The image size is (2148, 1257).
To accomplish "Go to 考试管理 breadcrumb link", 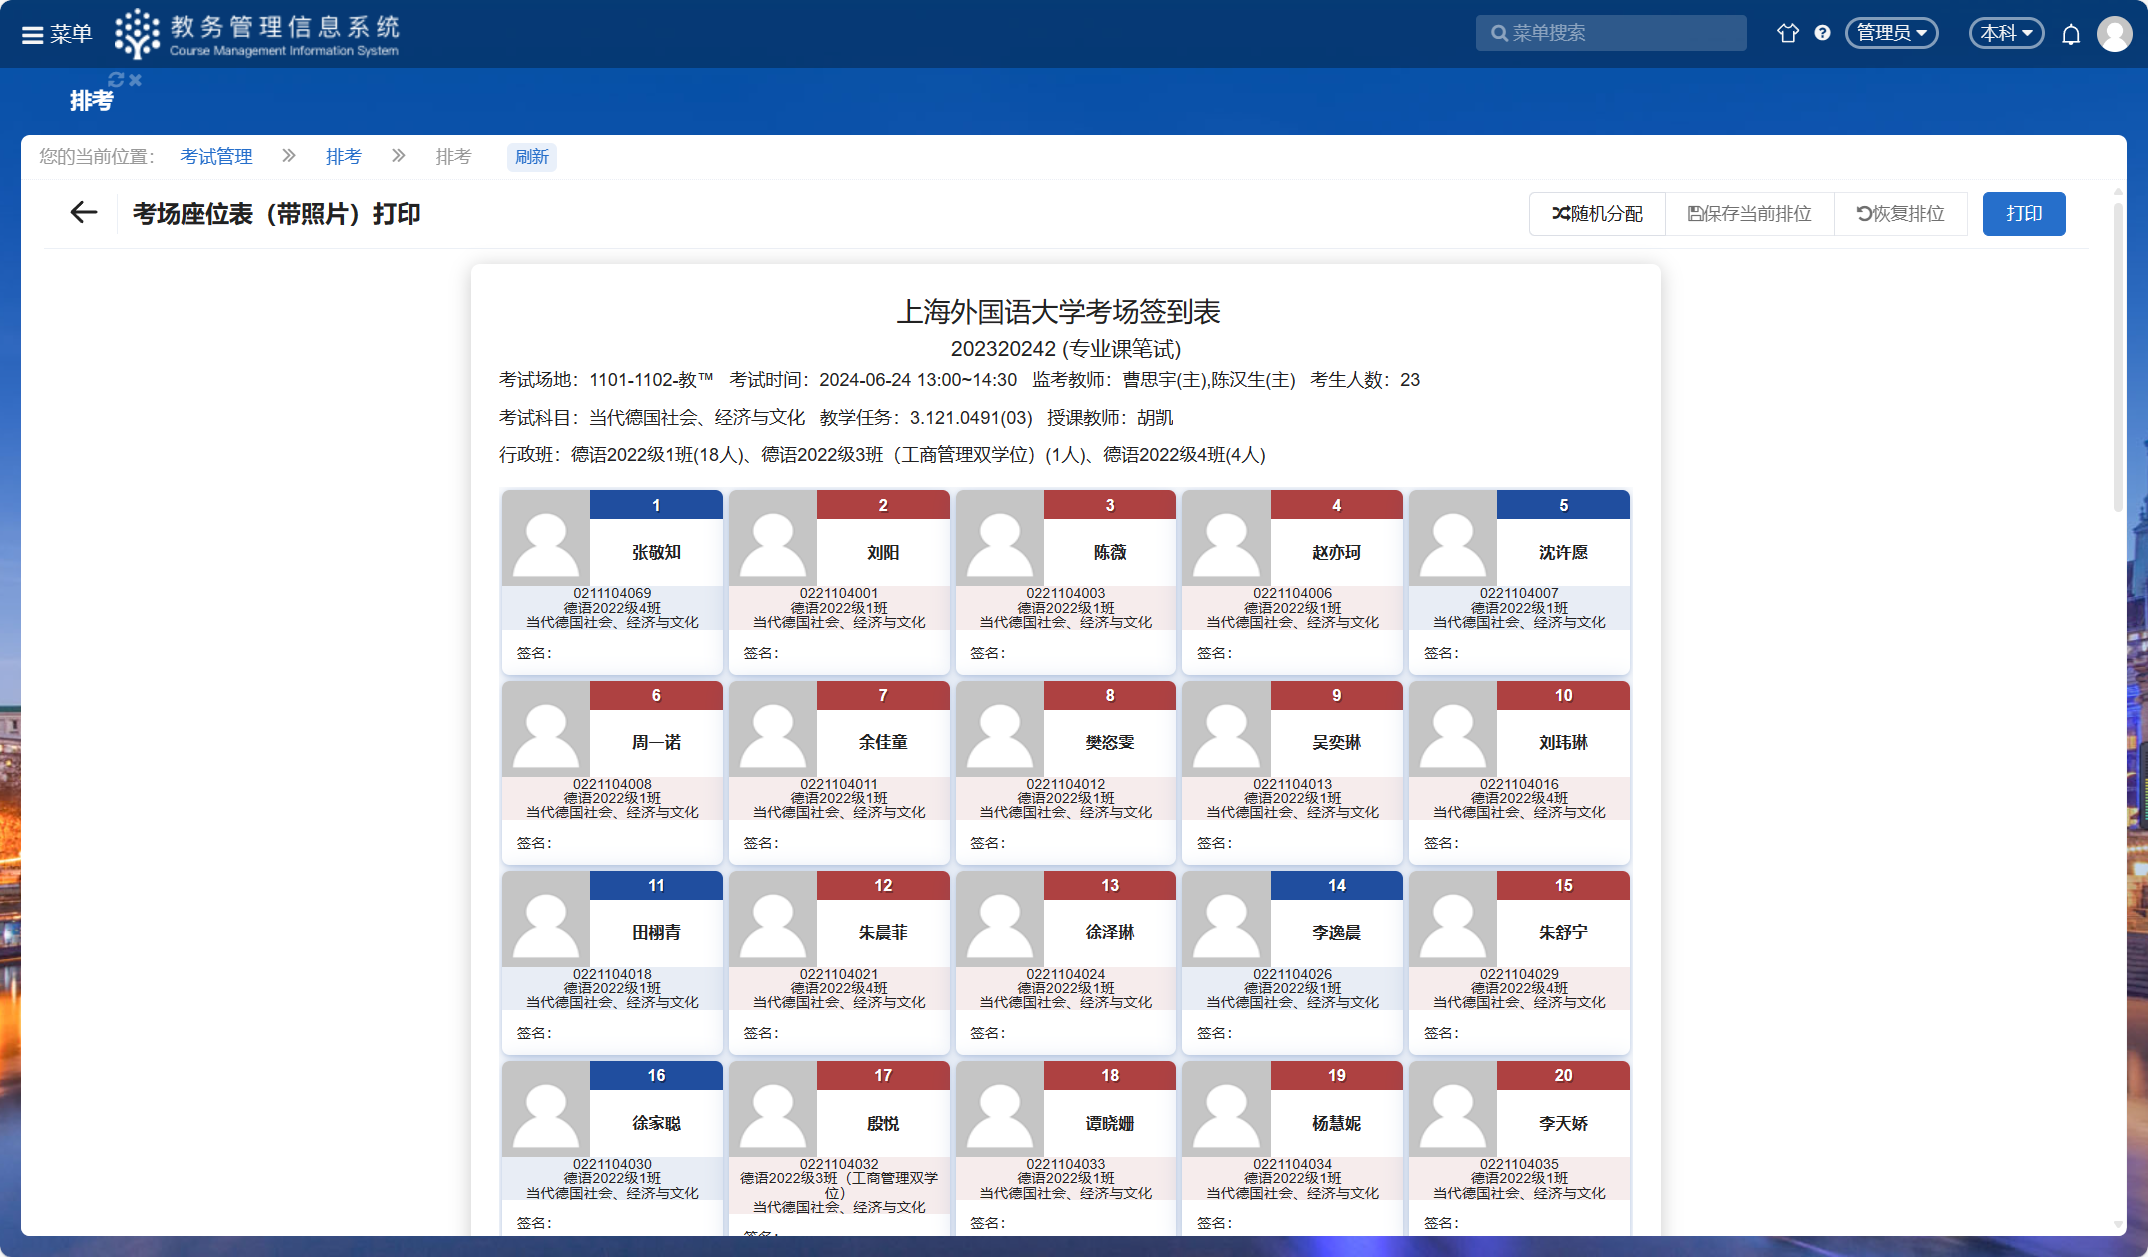I will click(216, 157).
